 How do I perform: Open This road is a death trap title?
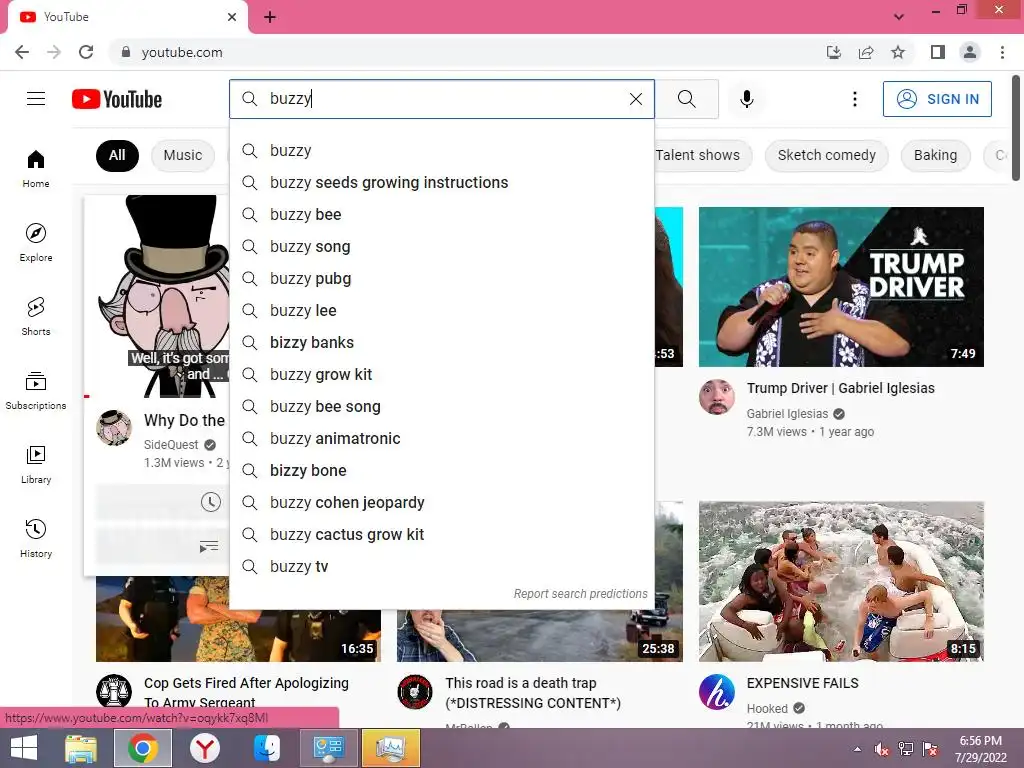(533, 693)
